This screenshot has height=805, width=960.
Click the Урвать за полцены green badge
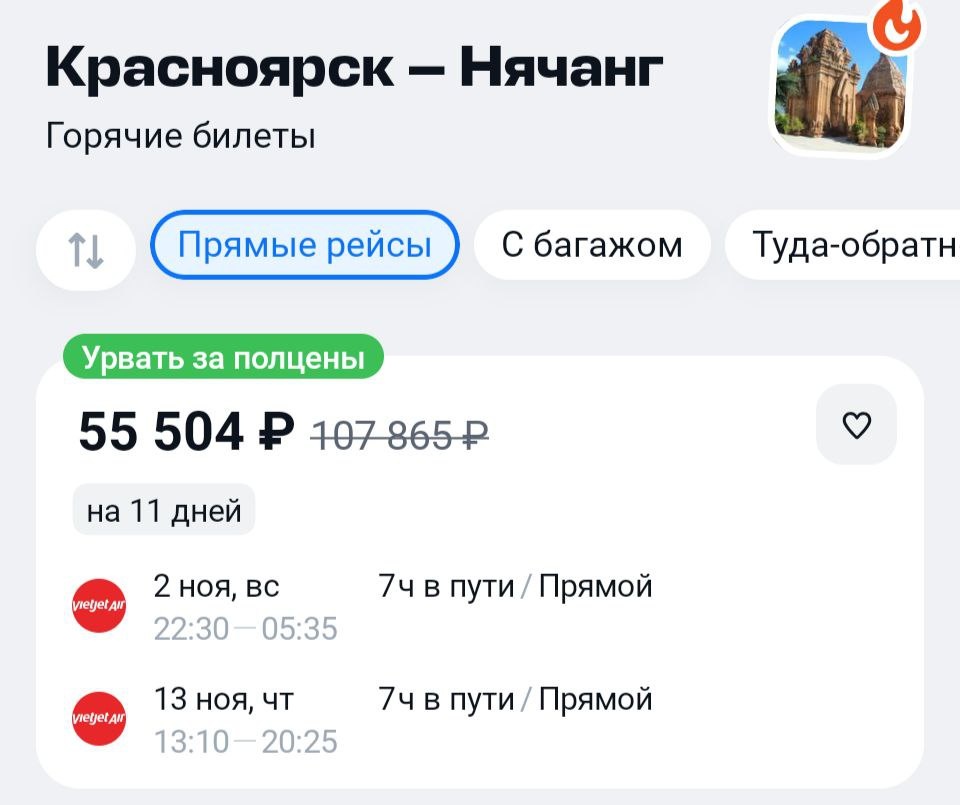tap(222, 357)
